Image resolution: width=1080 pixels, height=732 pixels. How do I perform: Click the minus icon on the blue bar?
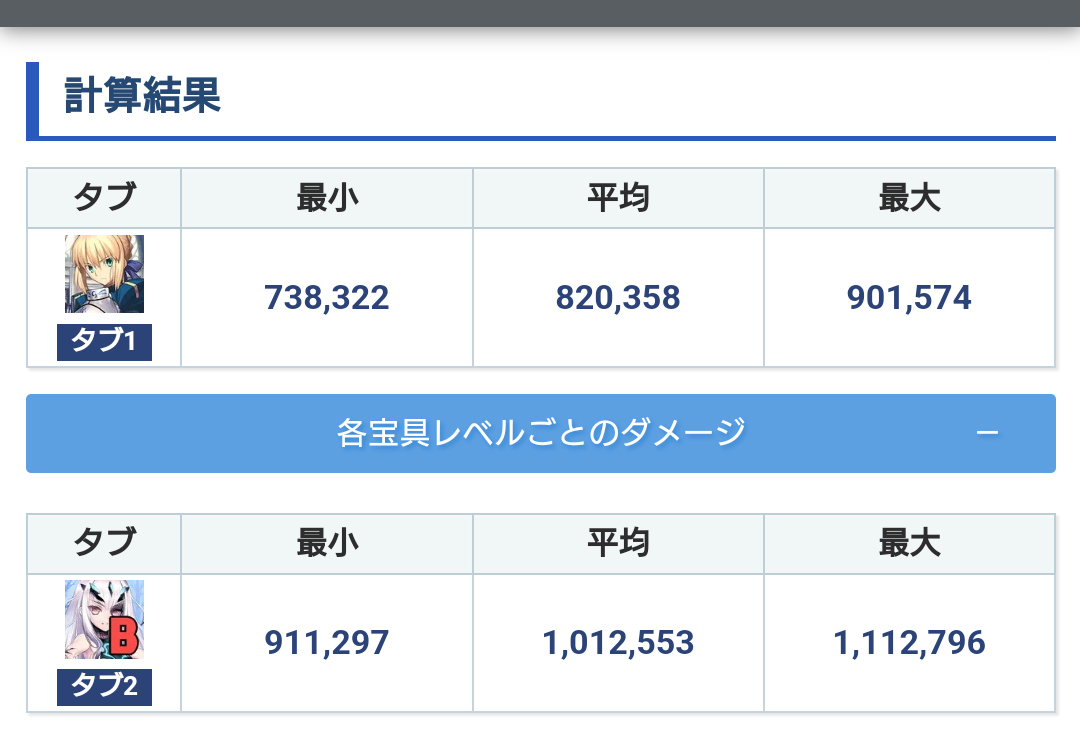click(x=987, y=433)
